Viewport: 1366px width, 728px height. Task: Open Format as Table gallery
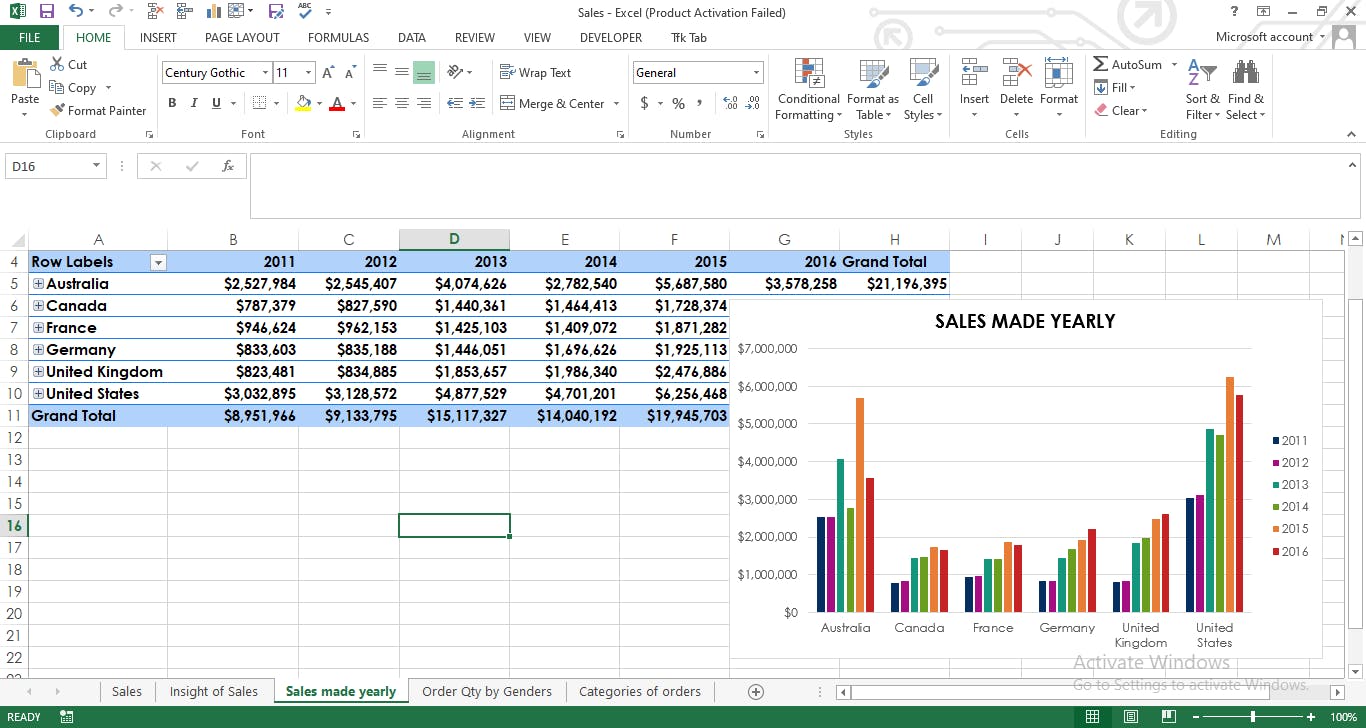873,90
